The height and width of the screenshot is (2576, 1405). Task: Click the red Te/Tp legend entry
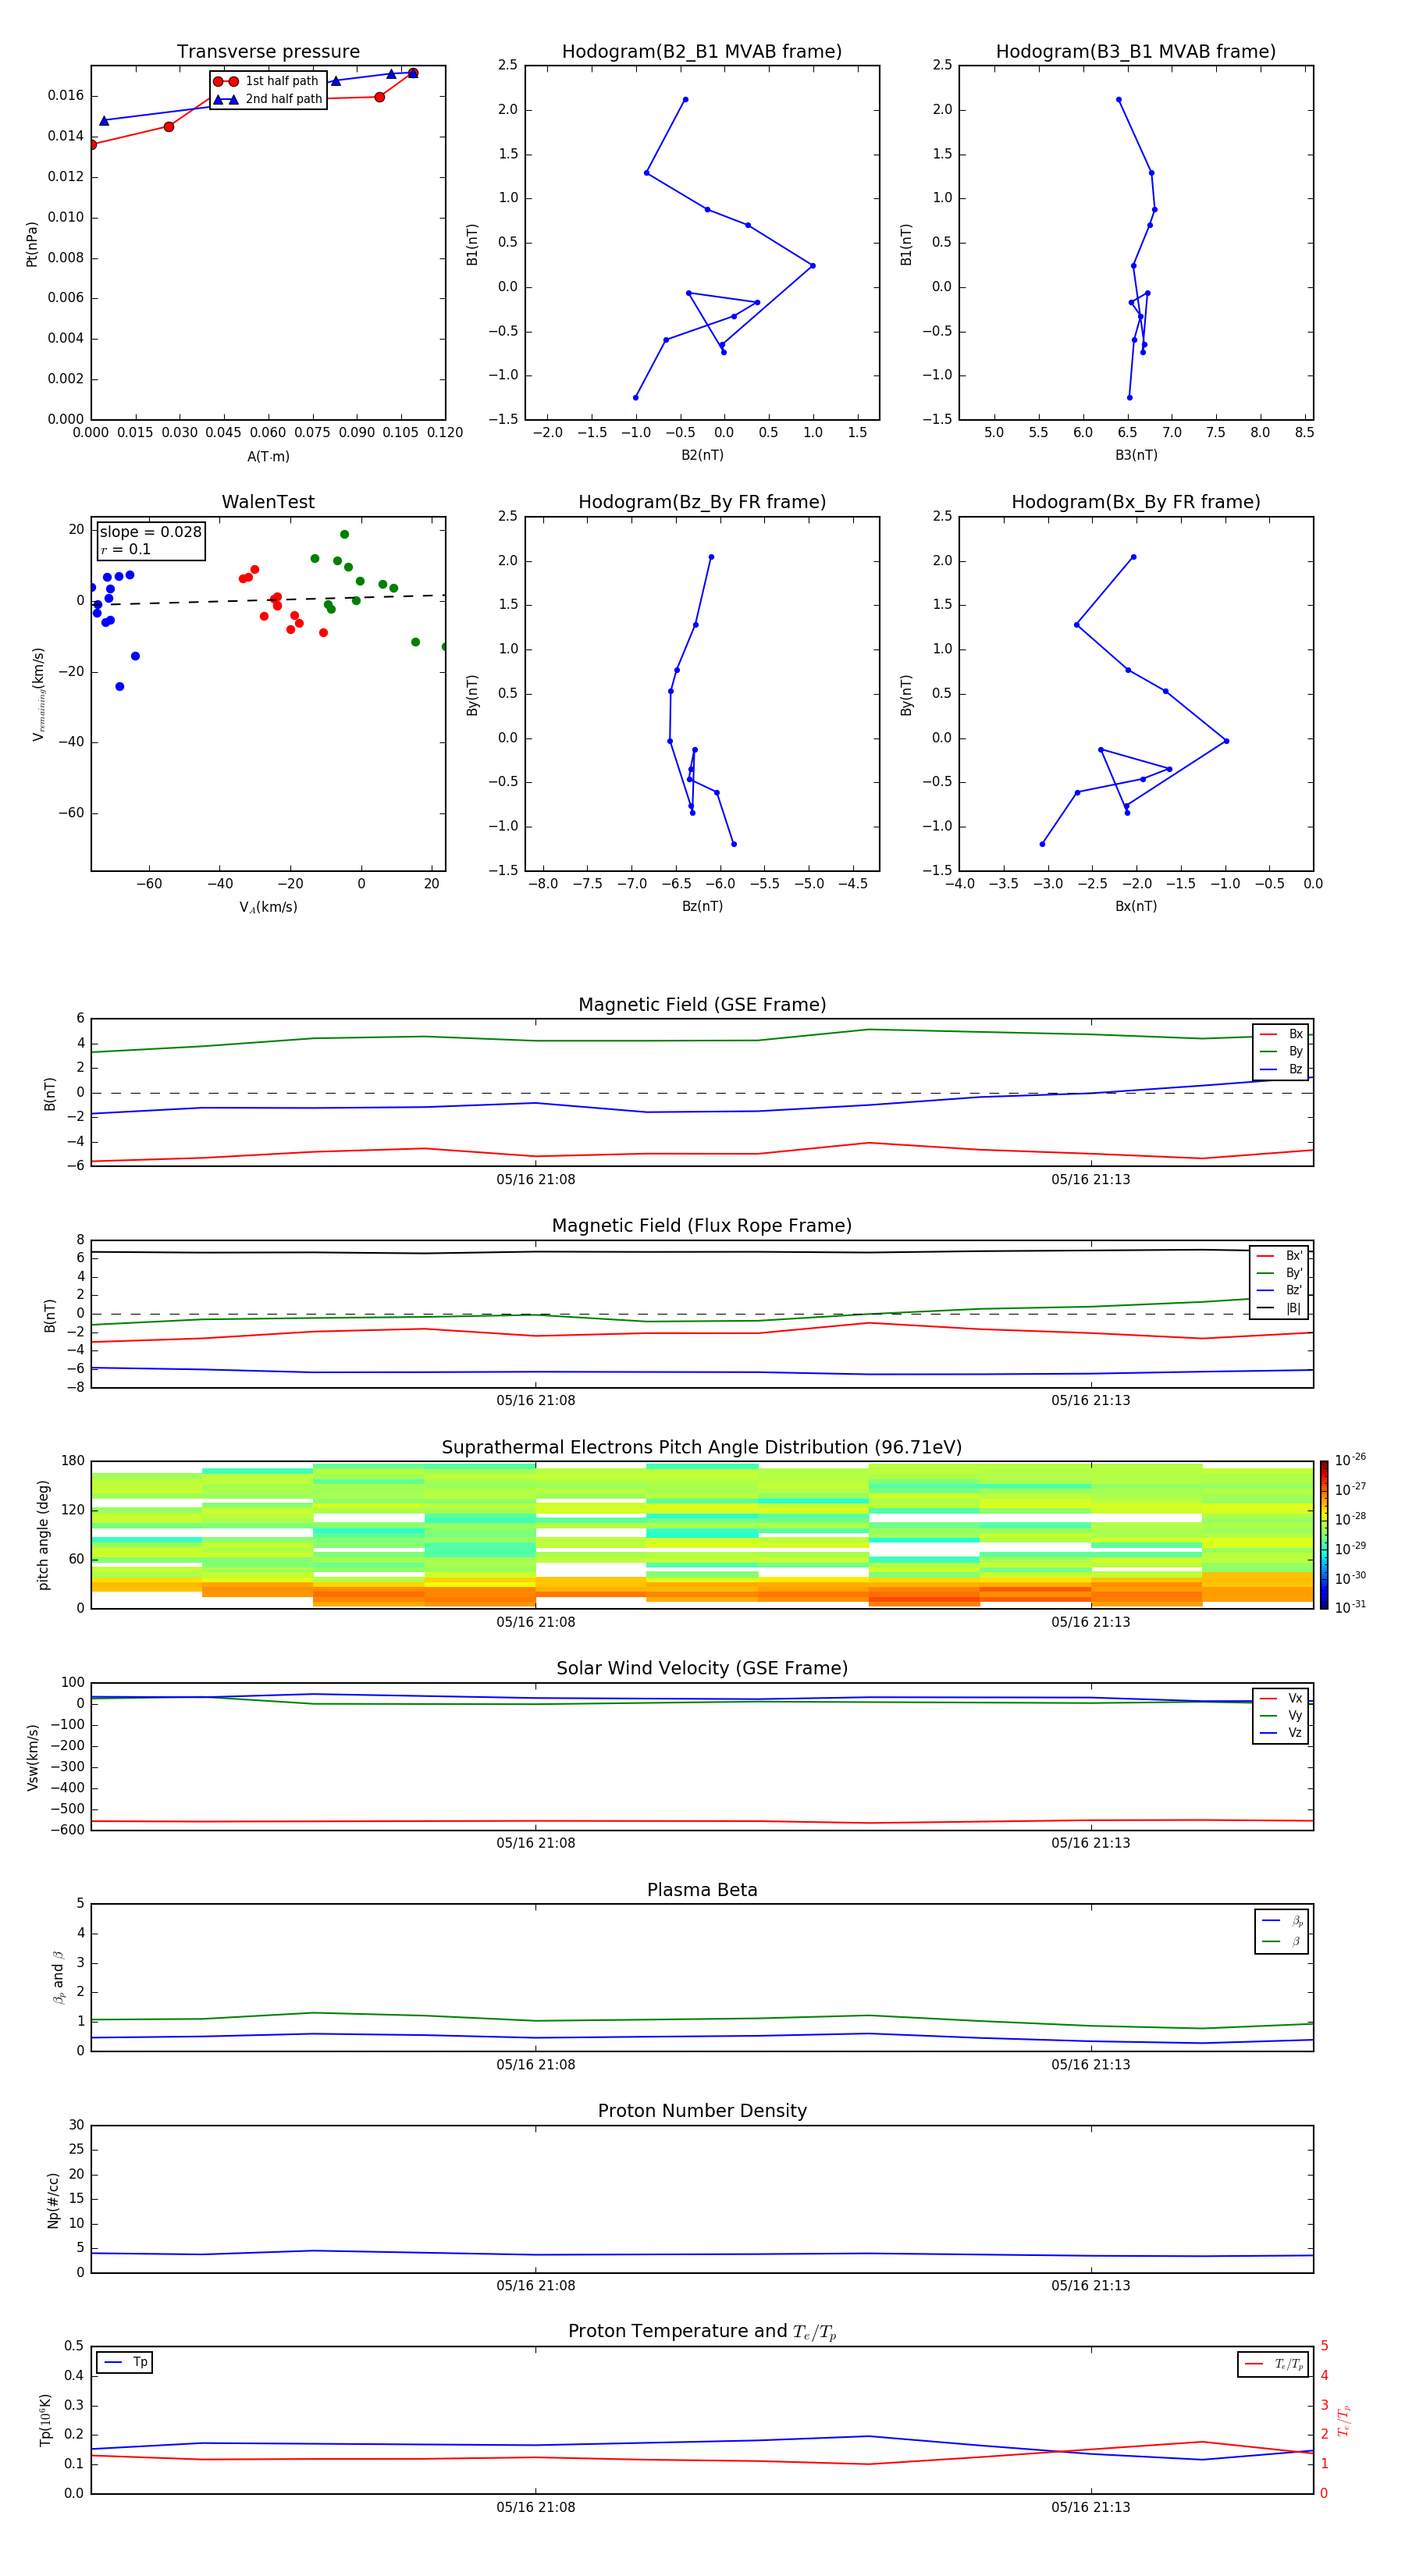coord(1274,2364)
